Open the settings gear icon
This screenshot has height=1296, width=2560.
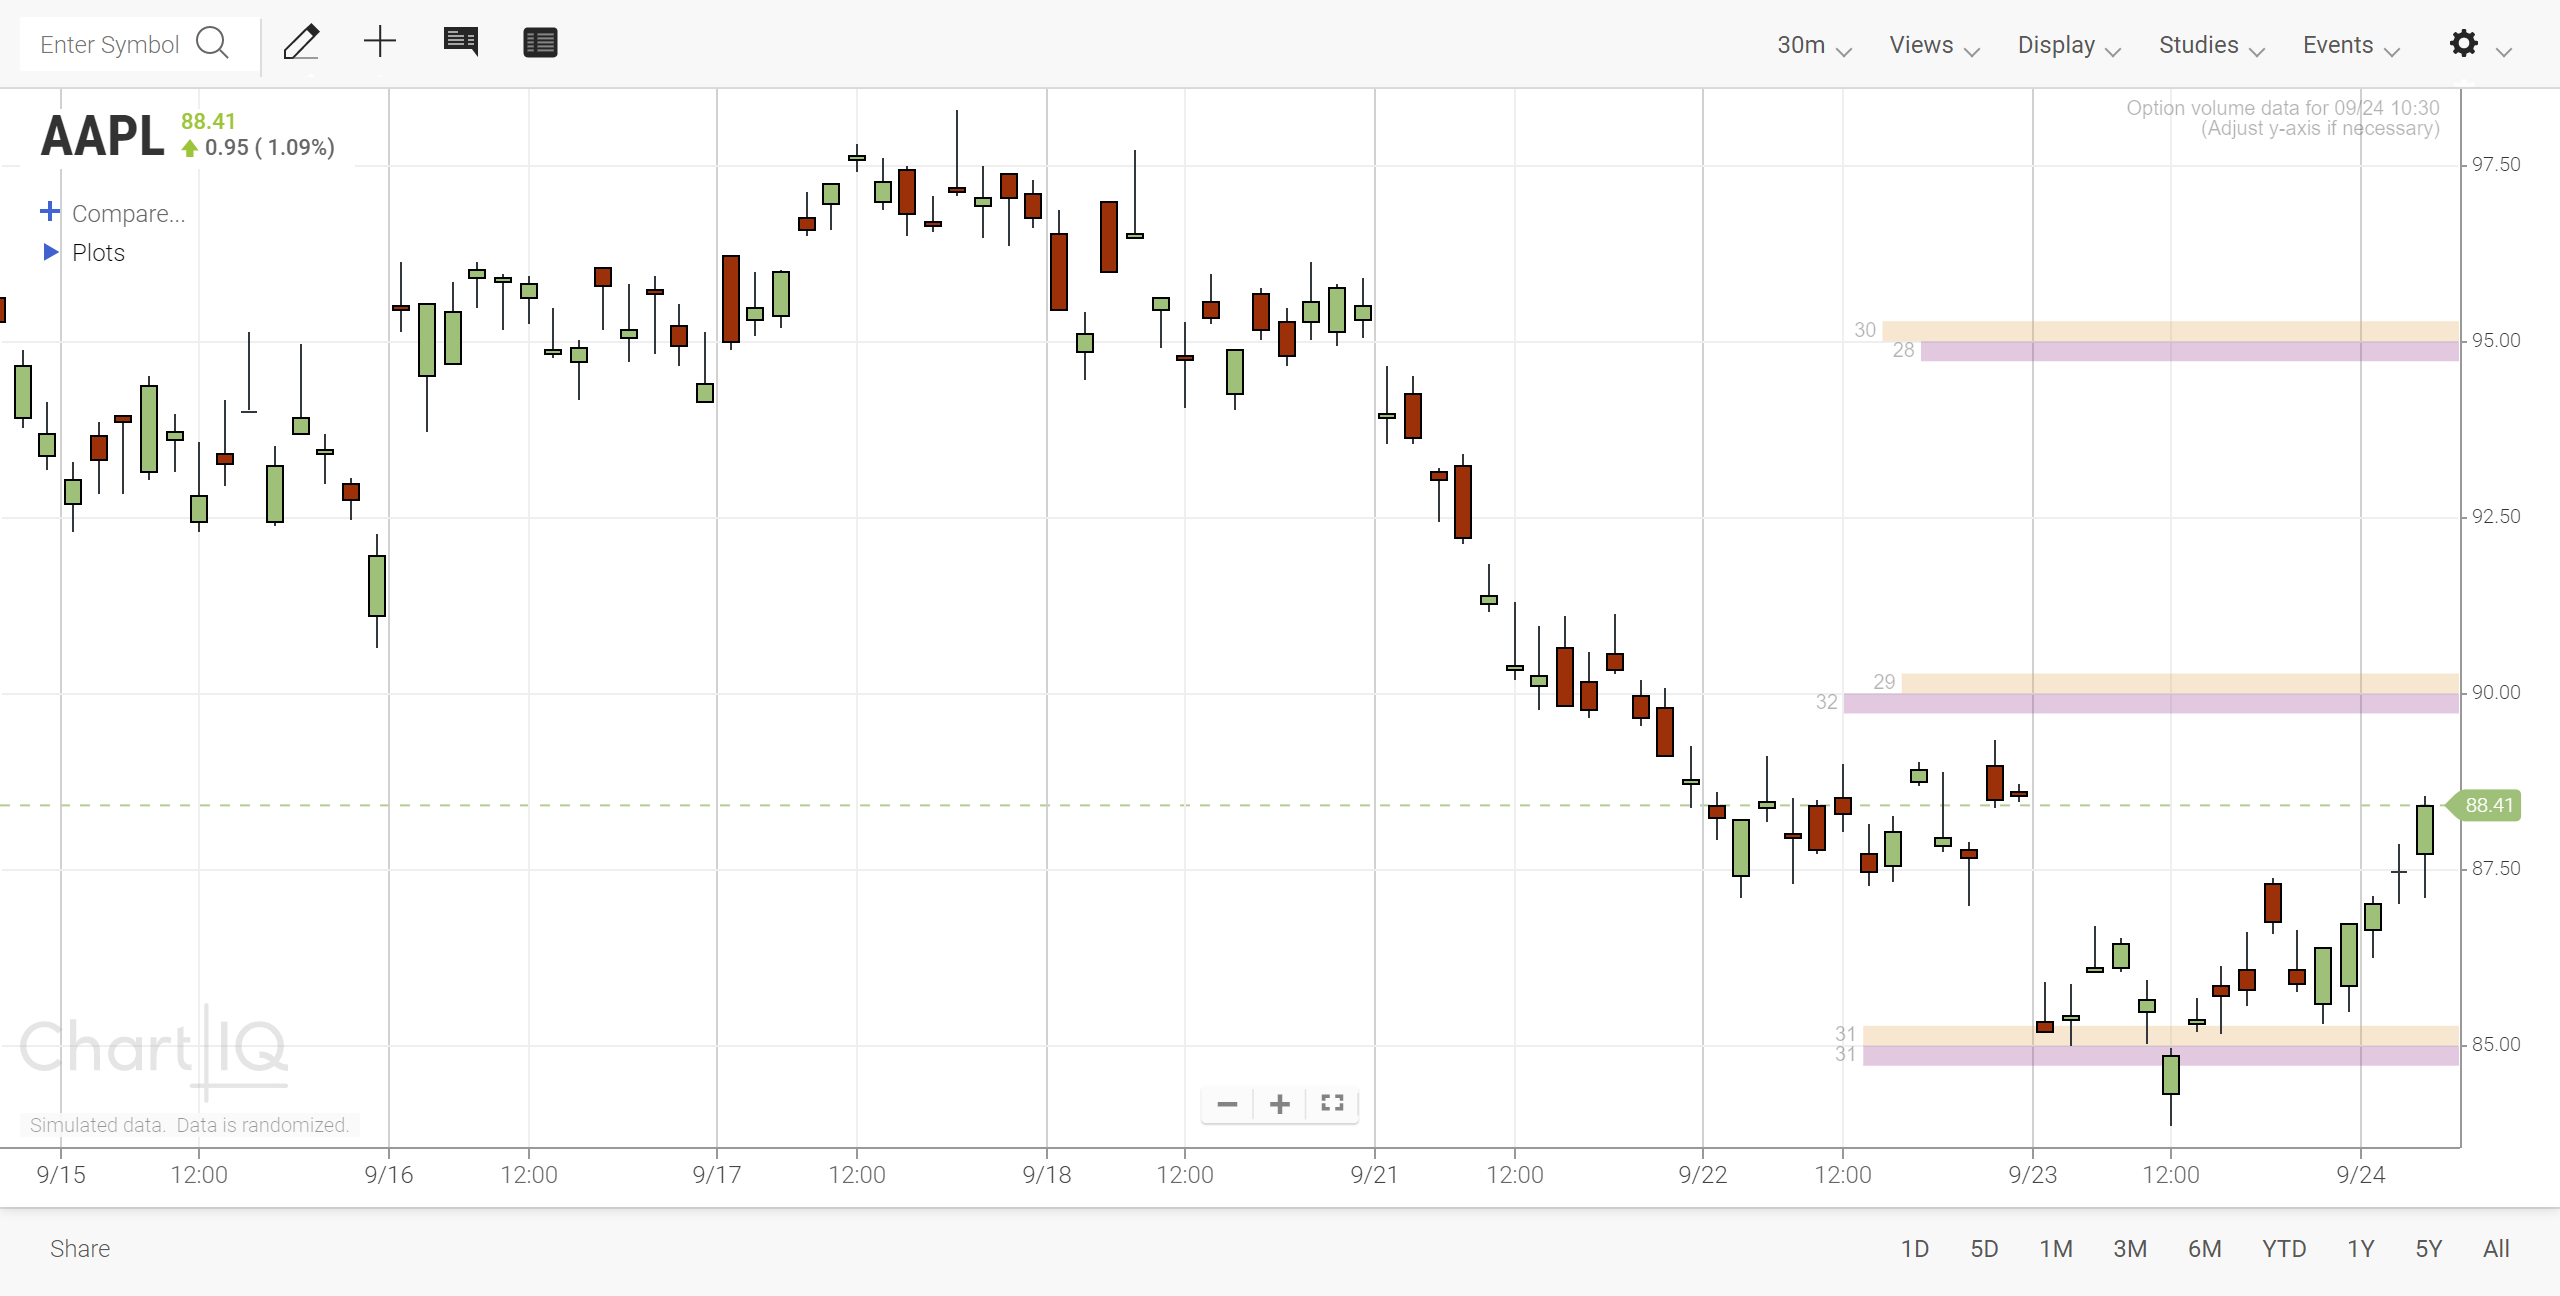(2464, 43)
